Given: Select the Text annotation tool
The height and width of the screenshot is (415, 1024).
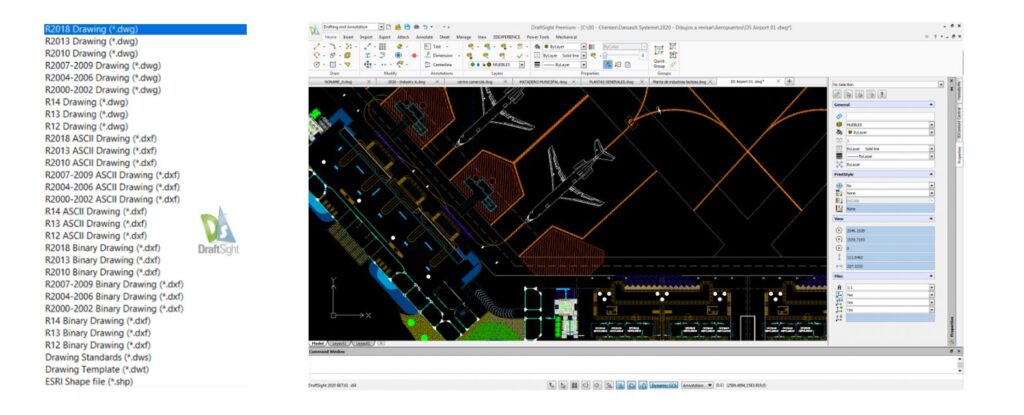Looking at the screenshot, I should click(x=436, y=46).
